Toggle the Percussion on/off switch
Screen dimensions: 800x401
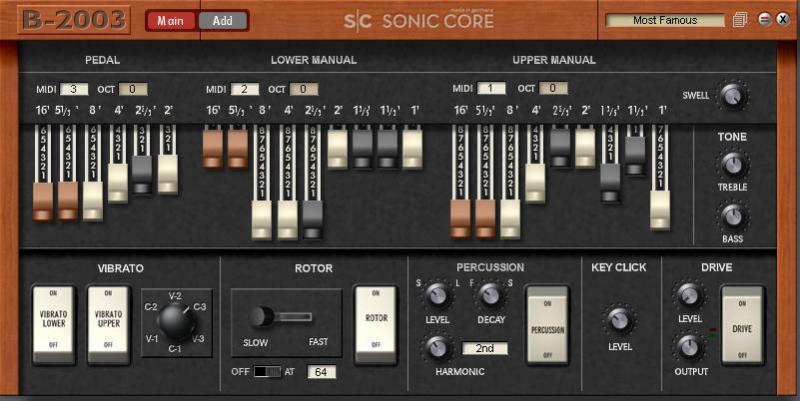547,325
